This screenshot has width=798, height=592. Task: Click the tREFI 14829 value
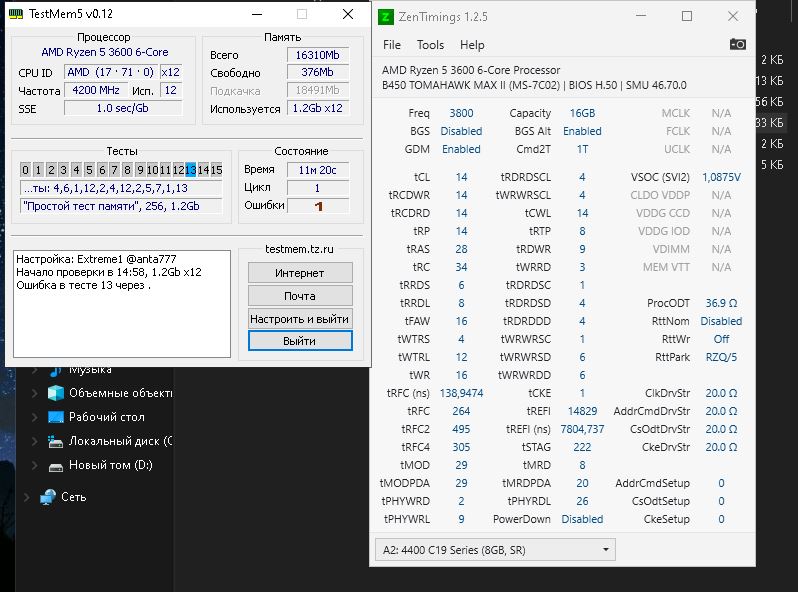coord(582,411)
